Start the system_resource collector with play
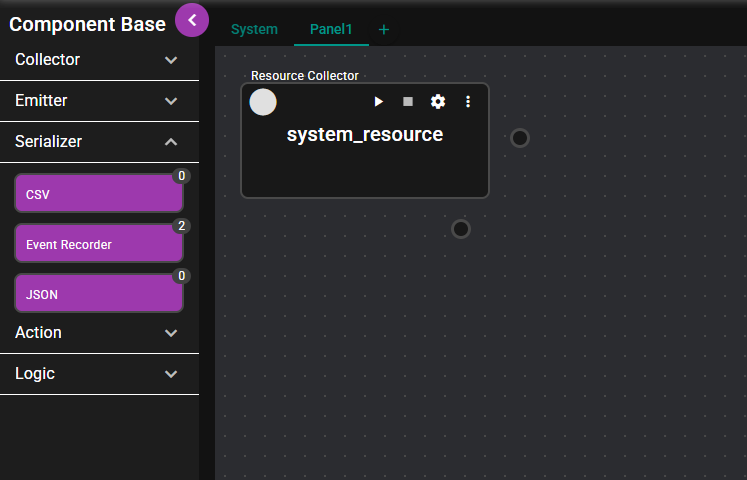Viewport: 747px width, 480px height. tap(378, 102)
